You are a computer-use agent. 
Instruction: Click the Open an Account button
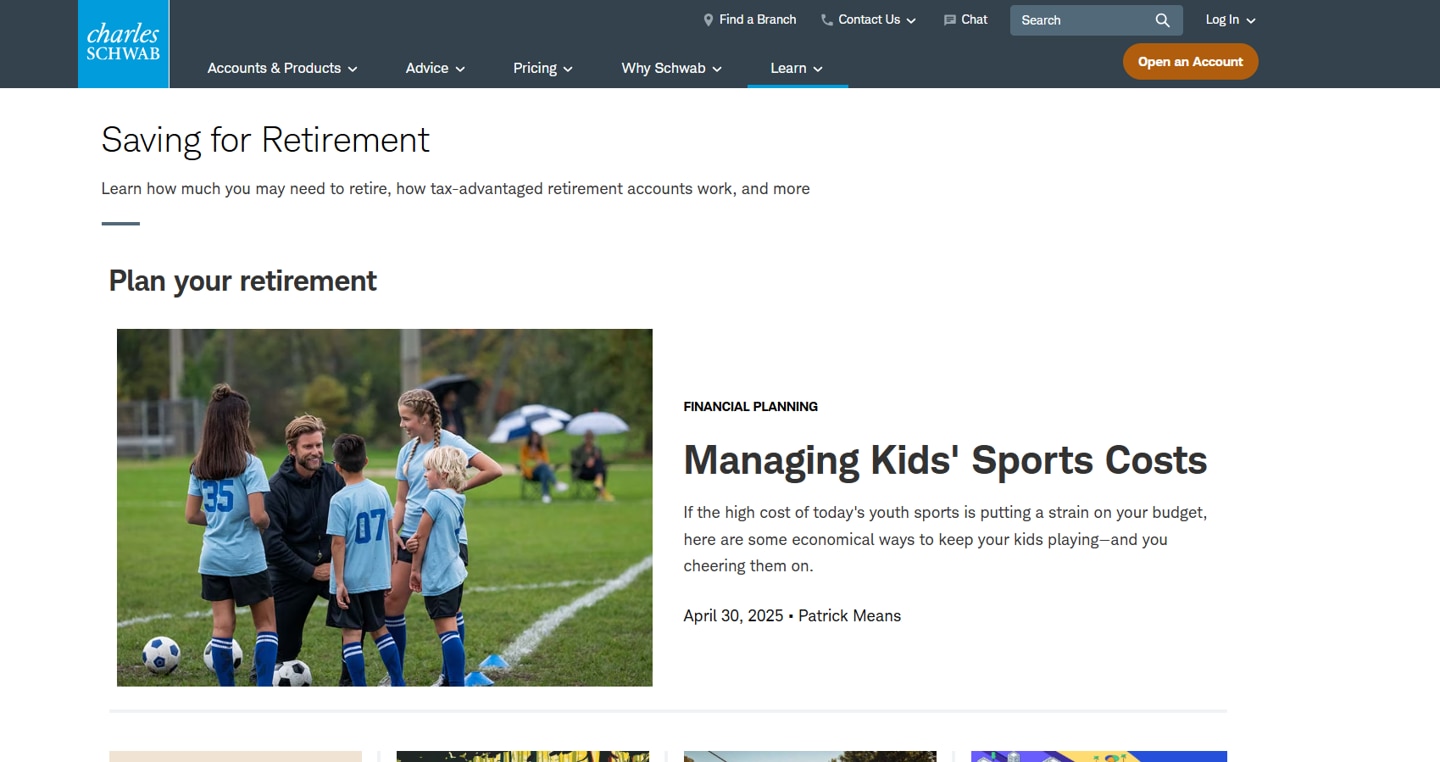1190,62
